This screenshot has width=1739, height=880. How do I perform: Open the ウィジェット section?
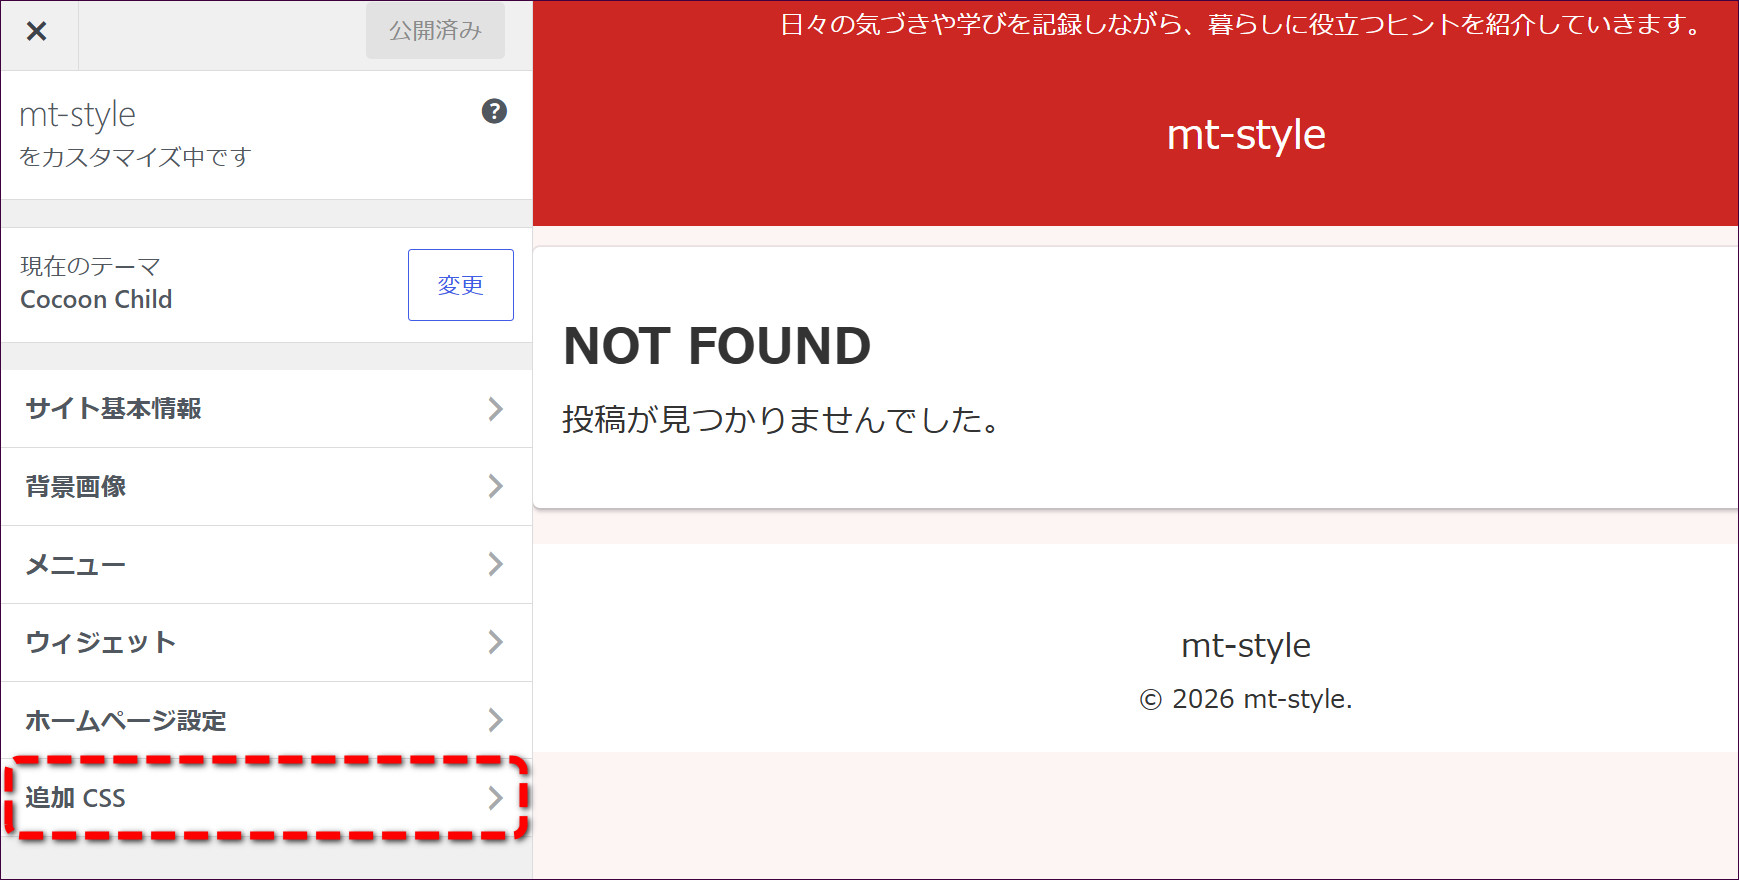(267, 643)
